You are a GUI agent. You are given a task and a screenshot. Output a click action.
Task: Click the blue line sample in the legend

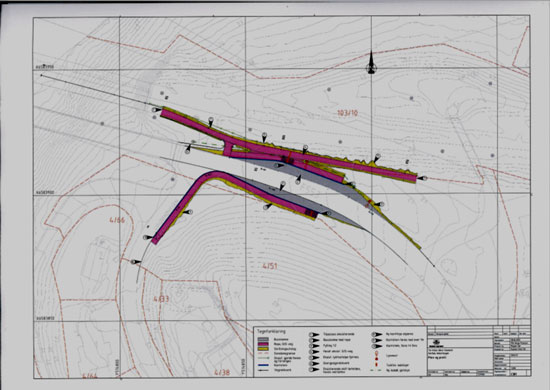coord(263,365)
